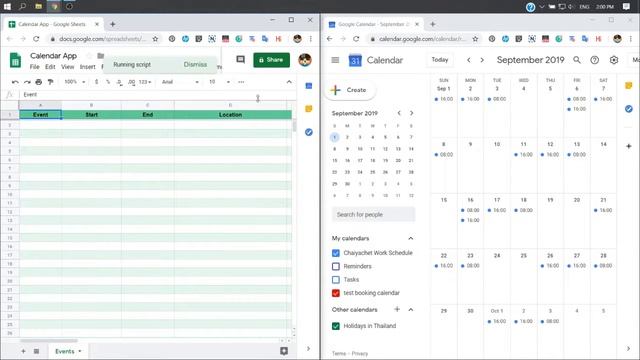
Task: Add a new sheet with the plus icon
Action: click(23, 351)
